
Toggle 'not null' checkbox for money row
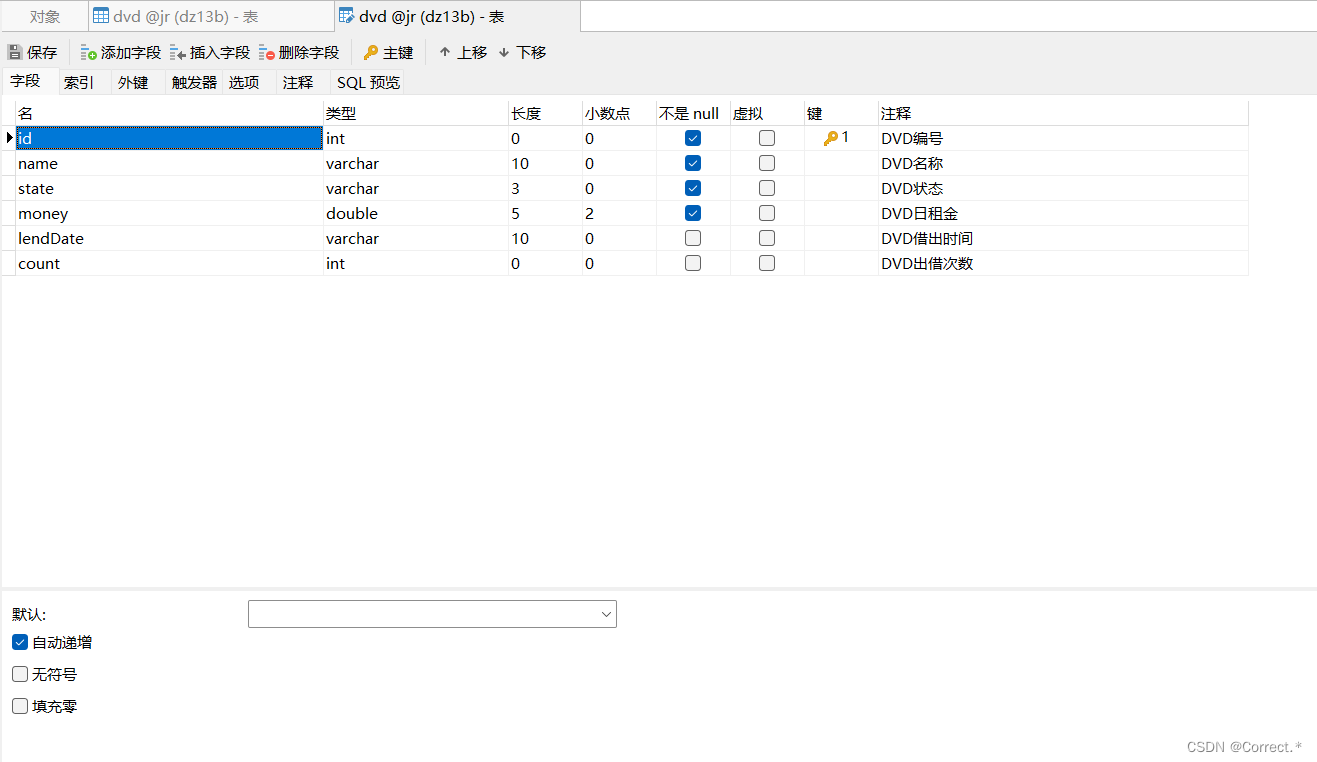coord(693,213)
